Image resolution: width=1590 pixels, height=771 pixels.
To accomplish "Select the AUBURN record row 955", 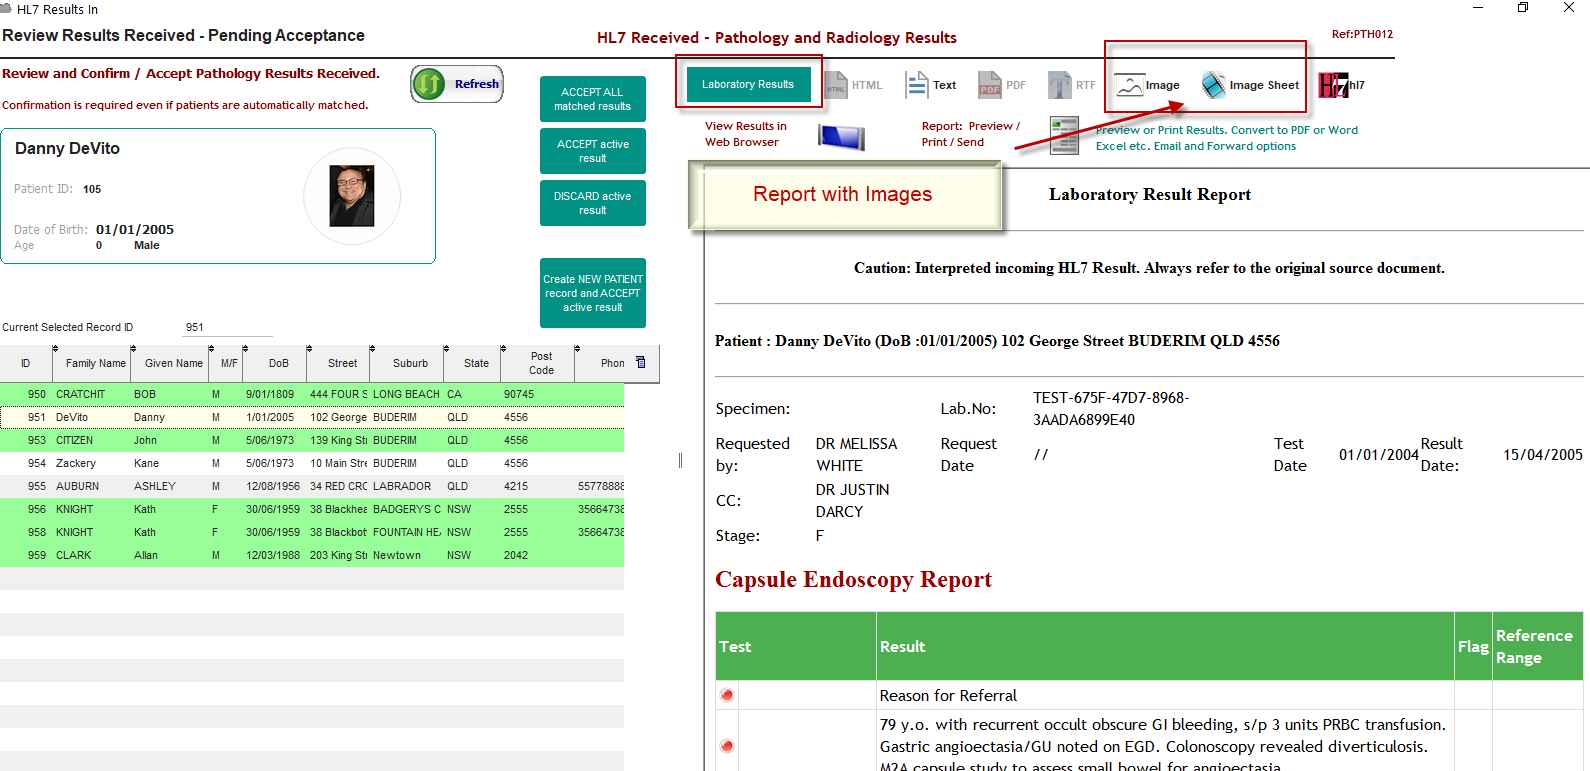I will pyautogui.click(x=312, y=486).
